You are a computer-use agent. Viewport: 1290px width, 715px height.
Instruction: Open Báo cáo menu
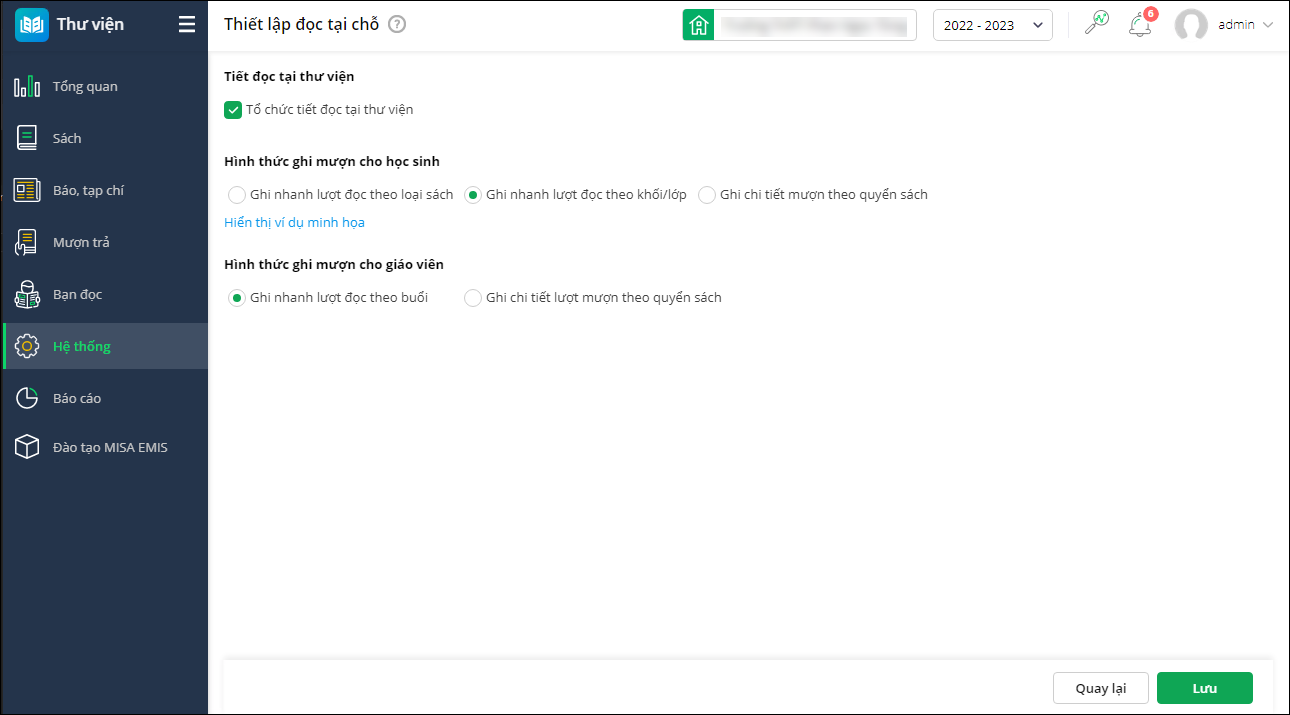click(x=104, y=398)
